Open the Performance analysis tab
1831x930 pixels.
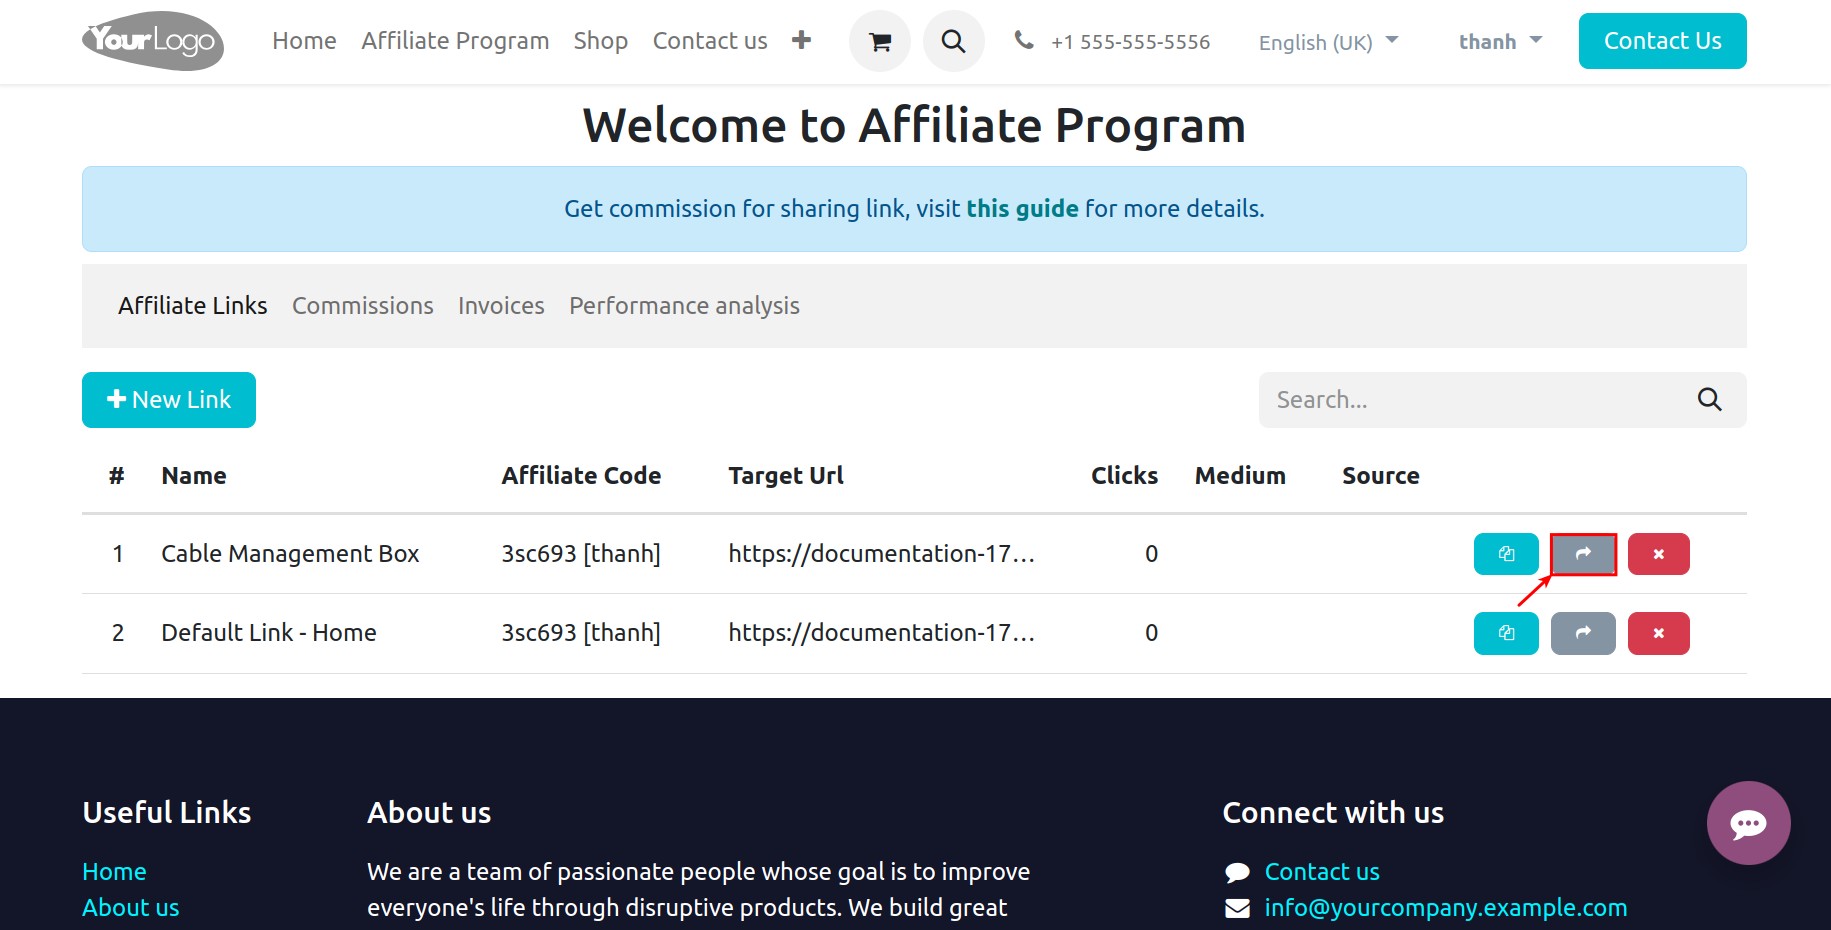(x=684, y=305)
